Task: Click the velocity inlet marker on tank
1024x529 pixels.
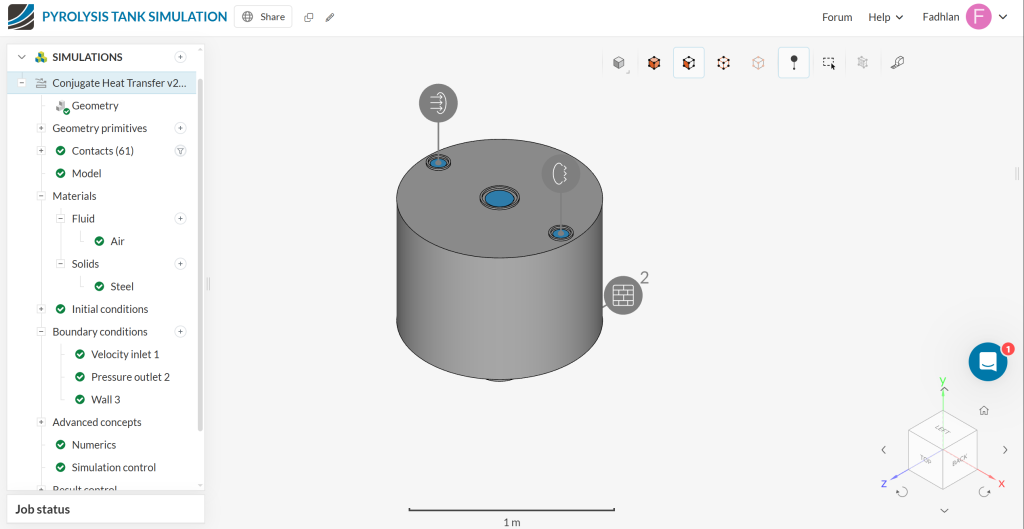Action: 438,102
